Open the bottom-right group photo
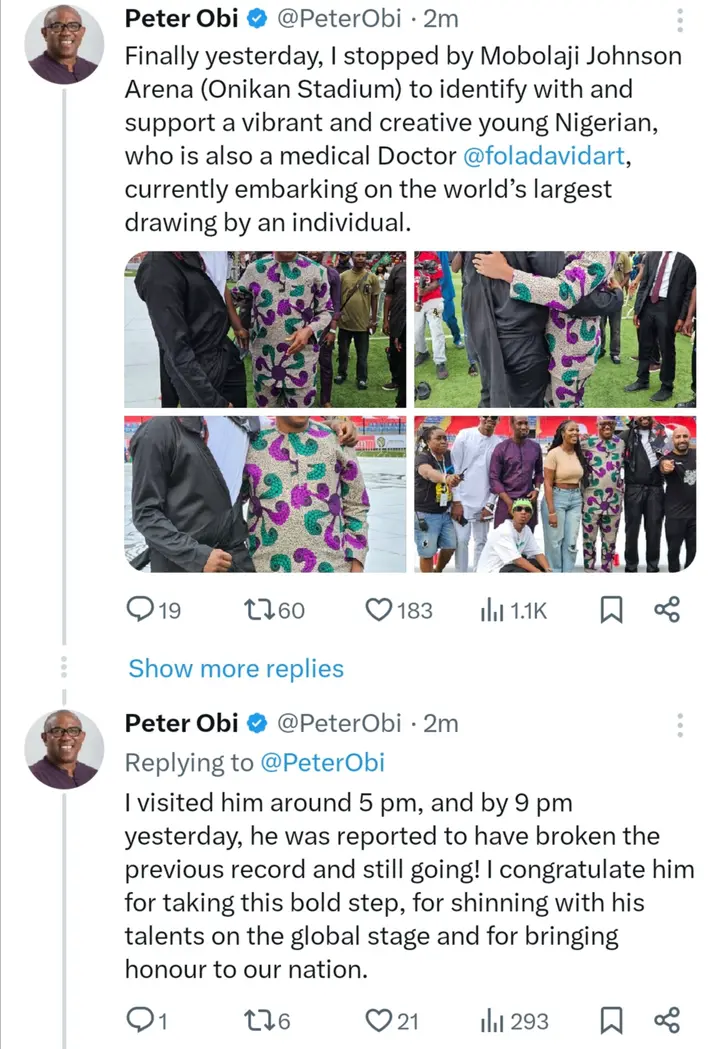The height and width of the screenshot is (1049, 720). tap(555, 494)
